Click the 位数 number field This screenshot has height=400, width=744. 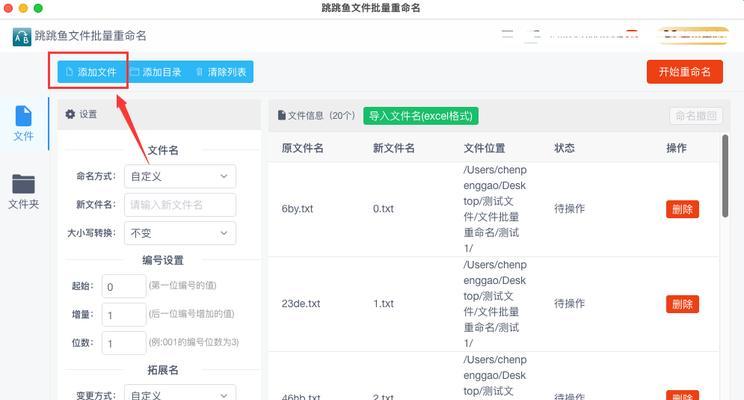[x=124, y=343]
